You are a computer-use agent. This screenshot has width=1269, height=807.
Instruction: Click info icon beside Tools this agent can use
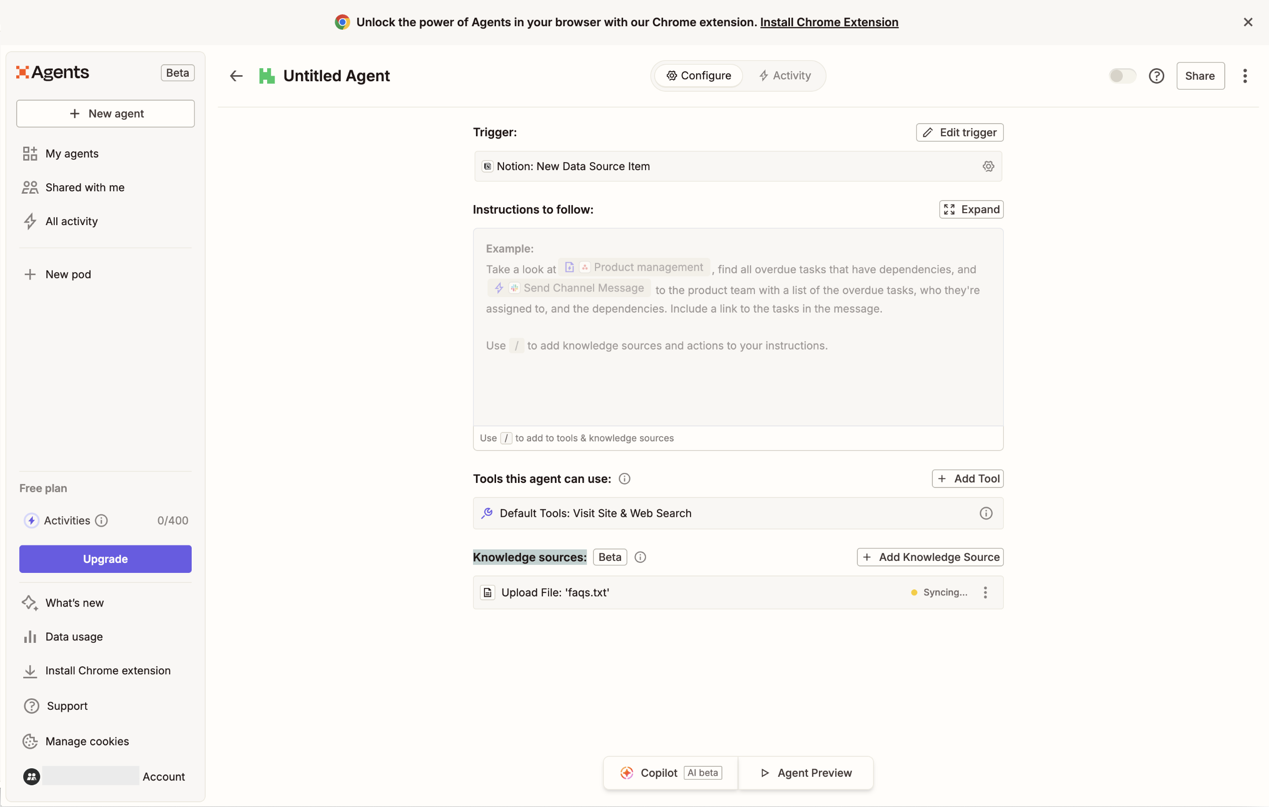tap(624, 479)
